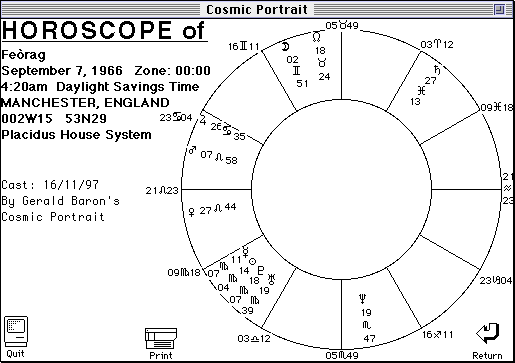The width and height of the screenshot is (515, 363).
Task: Click the 05 Scorpio 49 bottom cusp label
Action: (x=342, y=355)
